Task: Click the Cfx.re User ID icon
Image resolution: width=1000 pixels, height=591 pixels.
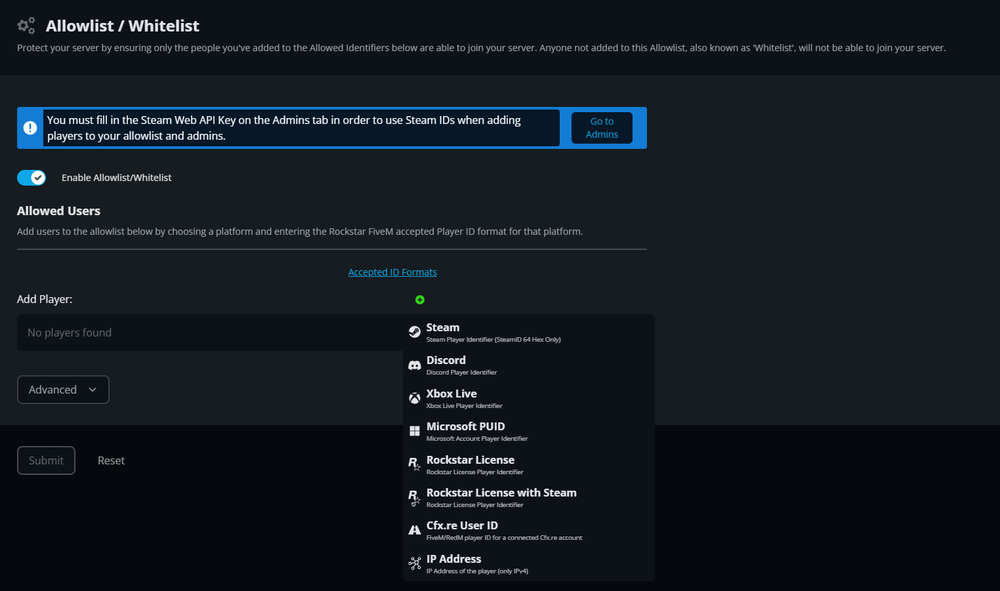Action: point(414,530)
